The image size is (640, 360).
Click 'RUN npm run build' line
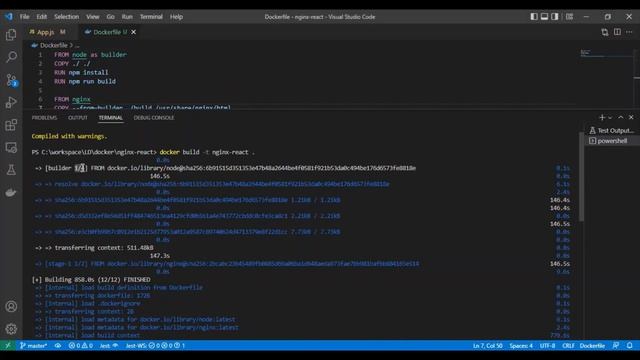pyautogui.click(x=85, y=81)
